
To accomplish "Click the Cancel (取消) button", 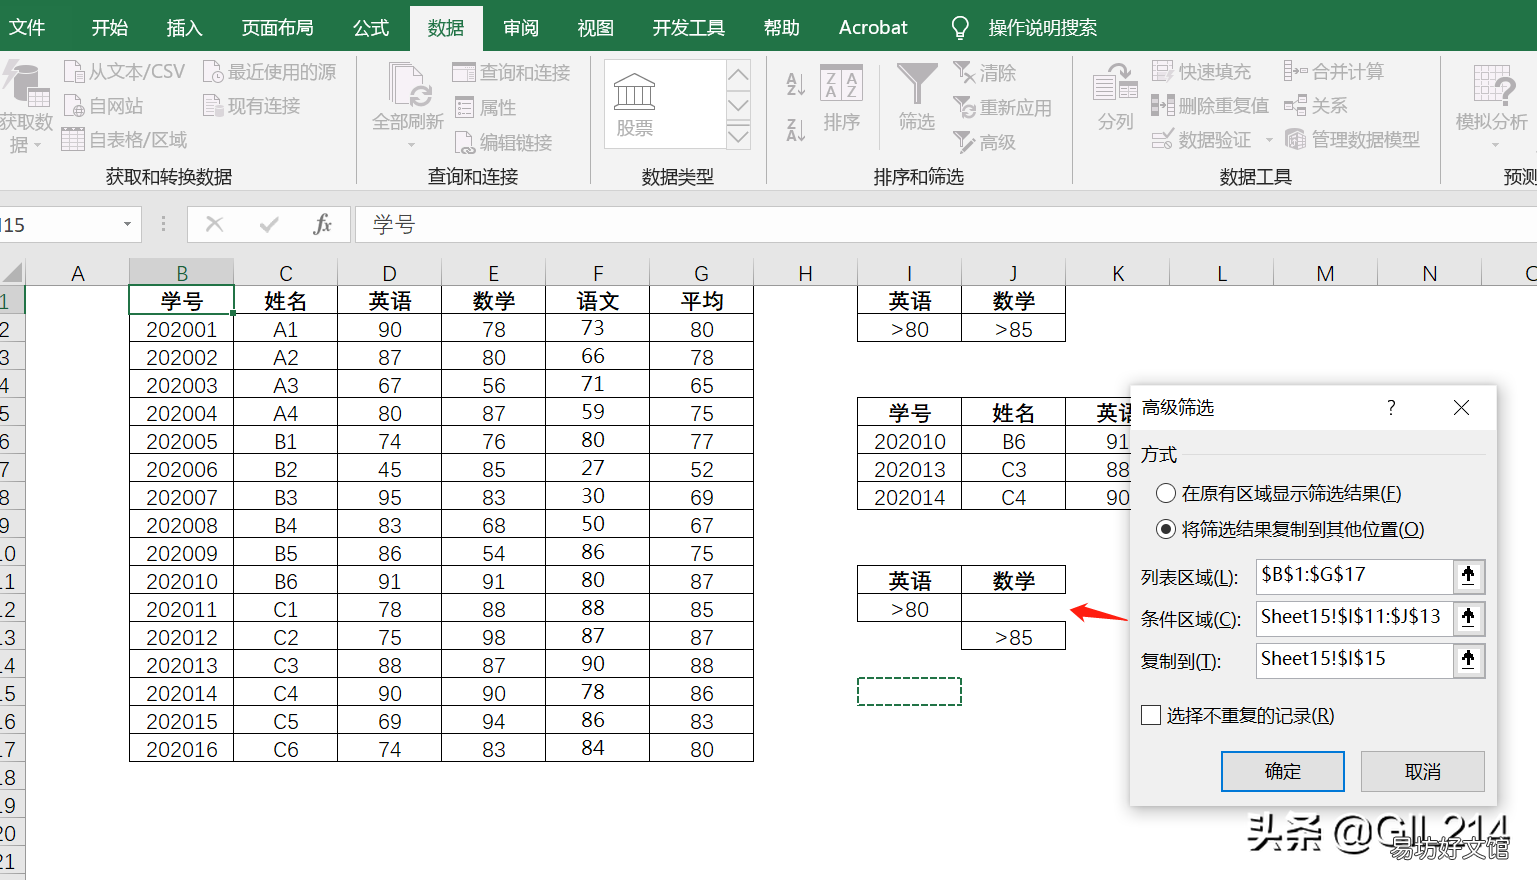I will [1423, 771].
